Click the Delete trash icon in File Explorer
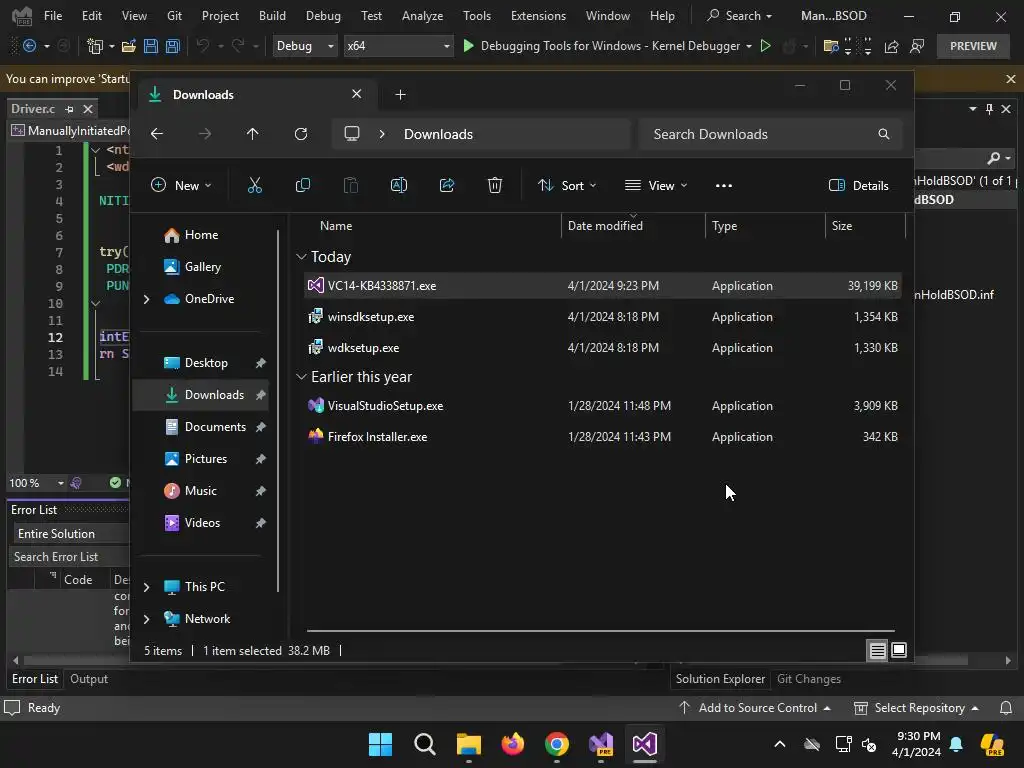This screenshot has width=1024, height=768. 495,185
